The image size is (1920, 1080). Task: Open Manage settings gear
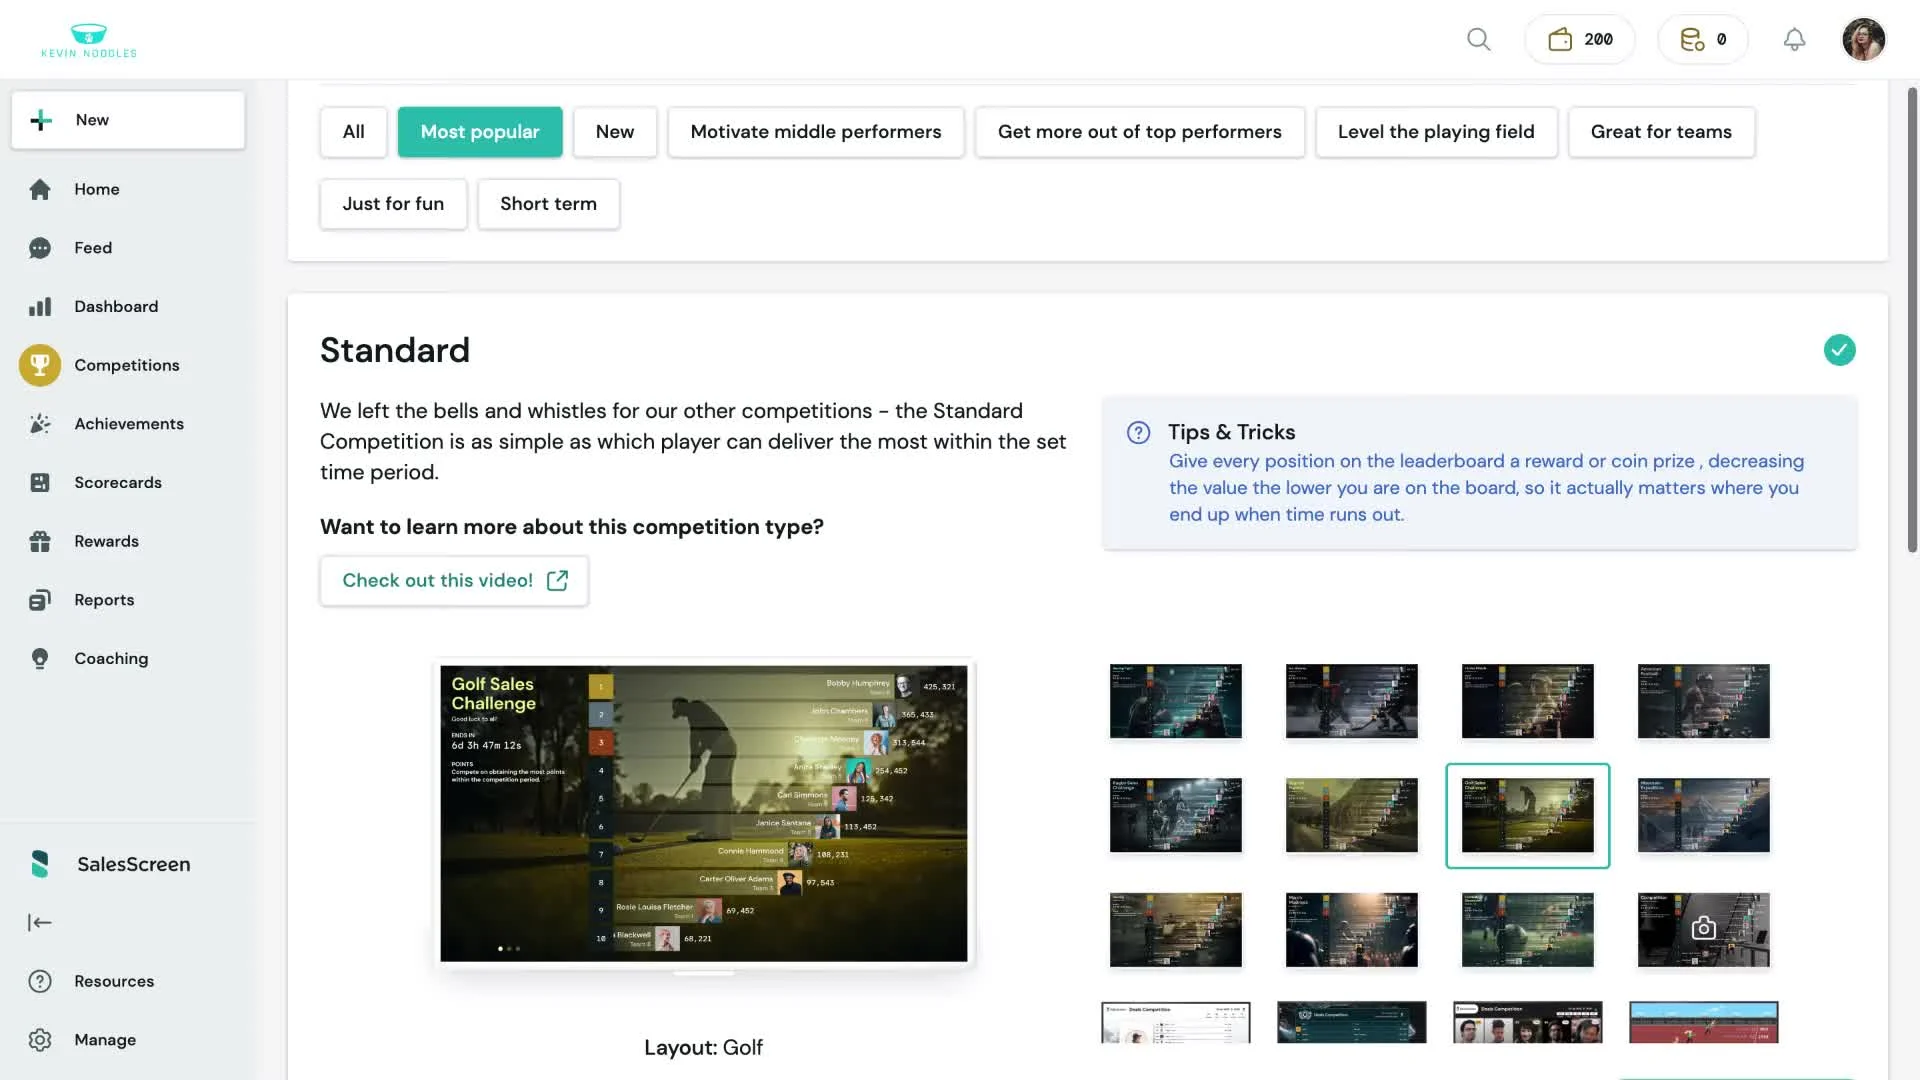(x=40, y=1040)
